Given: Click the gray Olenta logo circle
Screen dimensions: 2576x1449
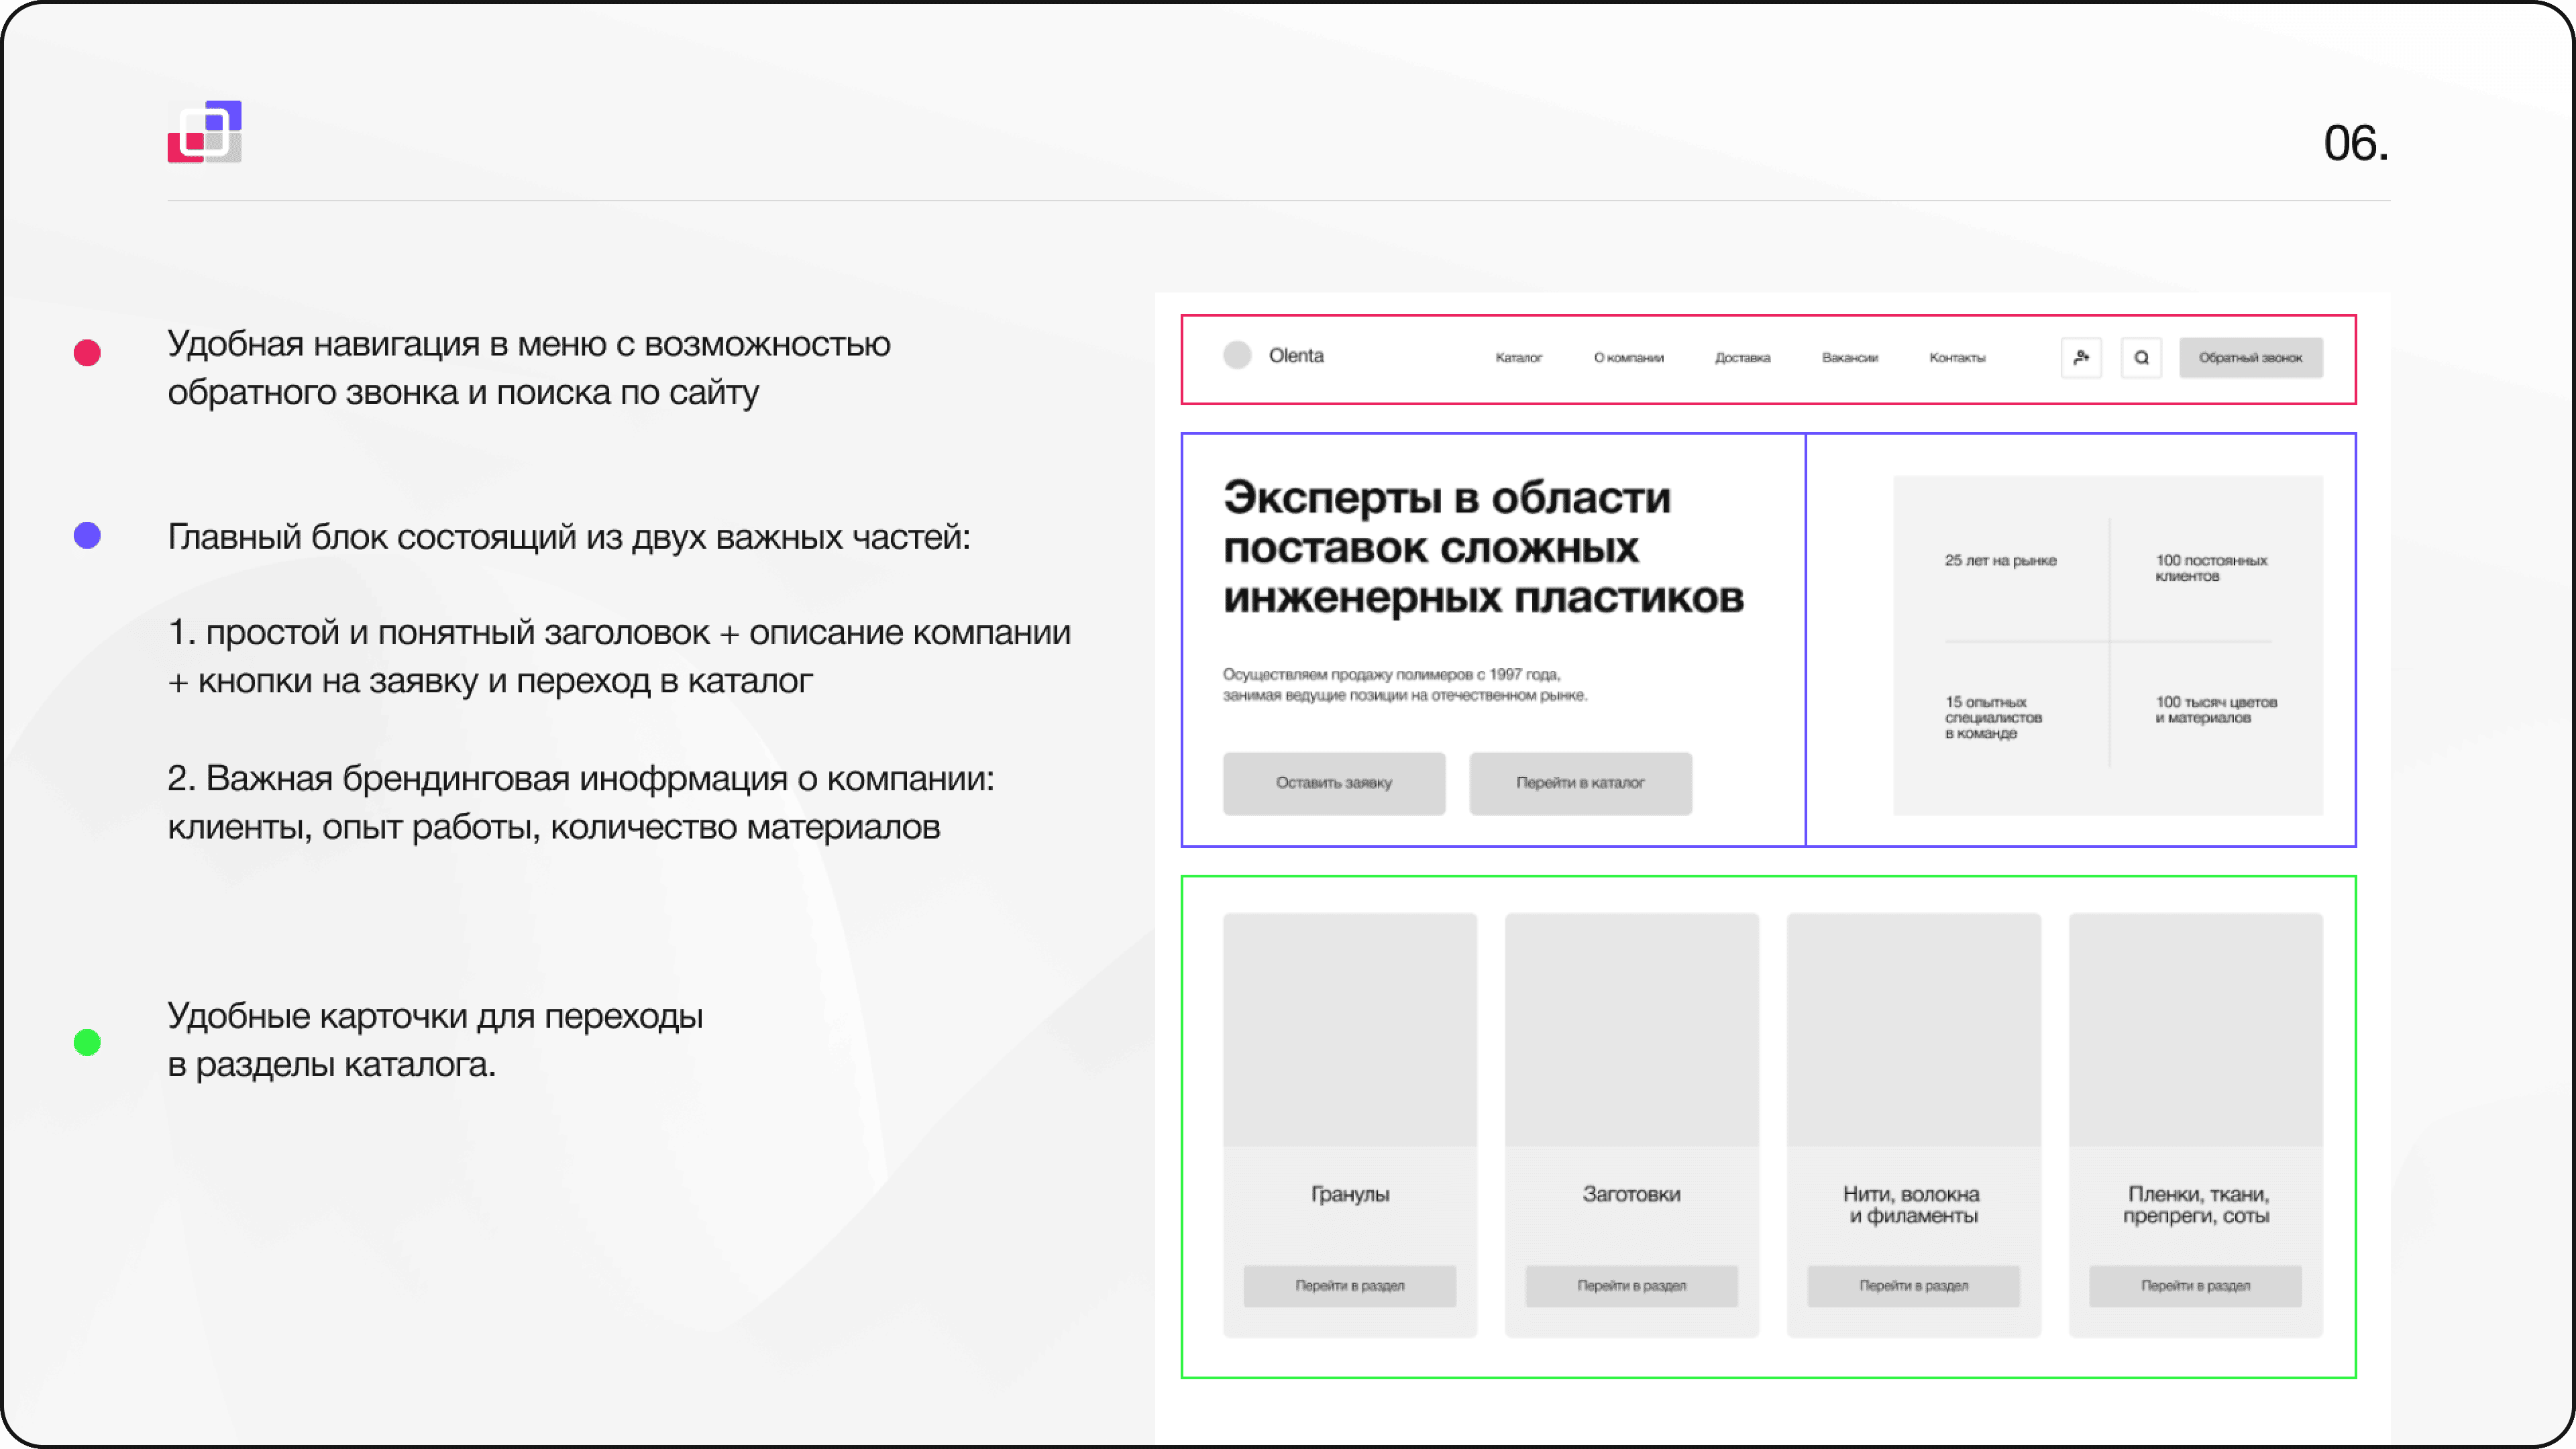Looking at the screenshot, I should [x=1237, y=355].
